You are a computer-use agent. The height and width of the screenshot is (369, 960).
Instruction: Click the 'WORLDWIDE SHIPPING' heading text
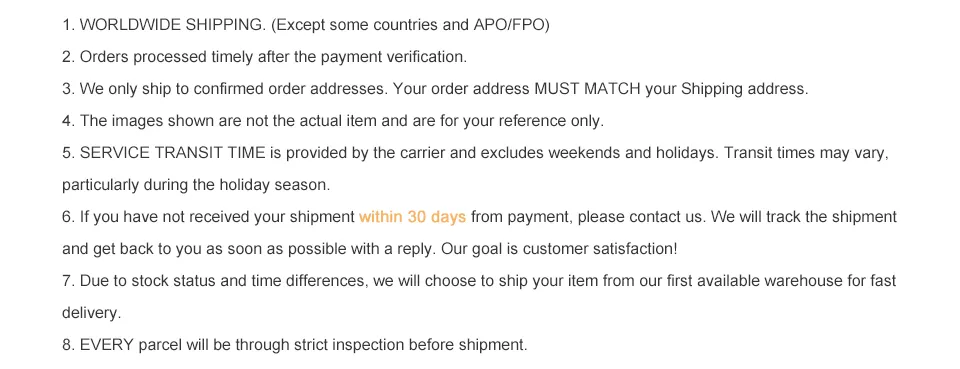[x=172, y=25]
